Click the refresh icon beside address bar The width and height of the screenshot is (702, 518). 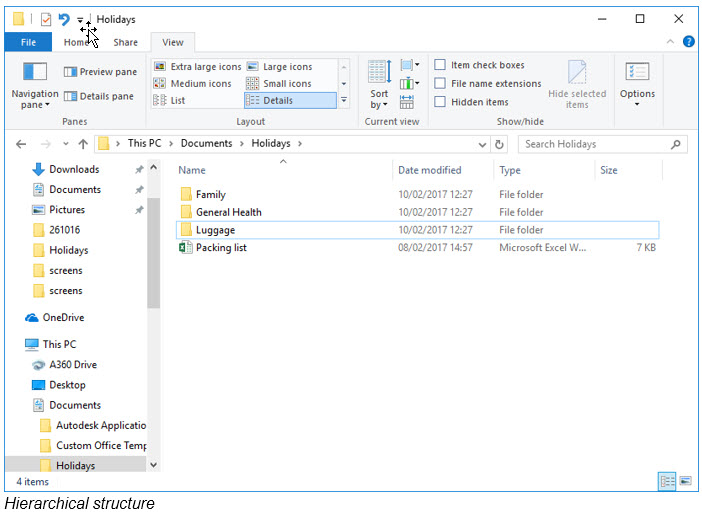(x=499, y=144)
